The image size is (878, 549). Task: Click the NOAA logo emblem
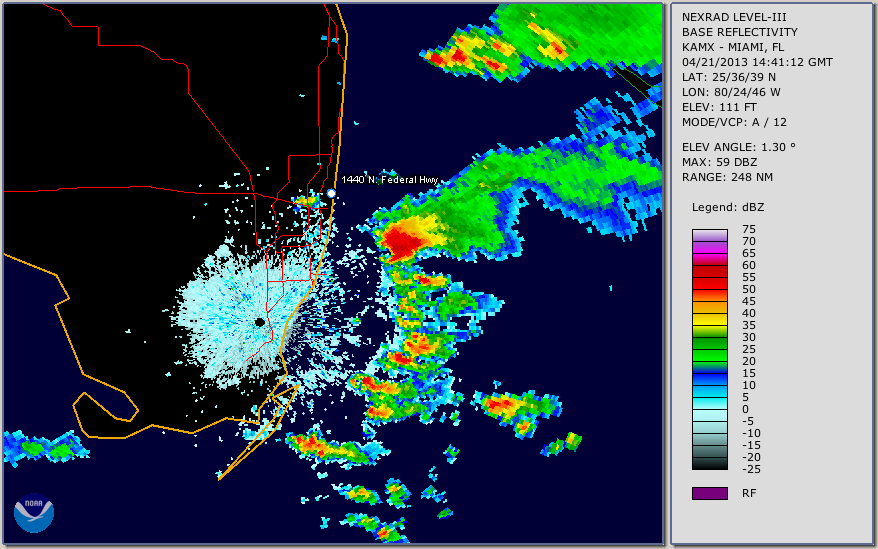click(34, 513)
